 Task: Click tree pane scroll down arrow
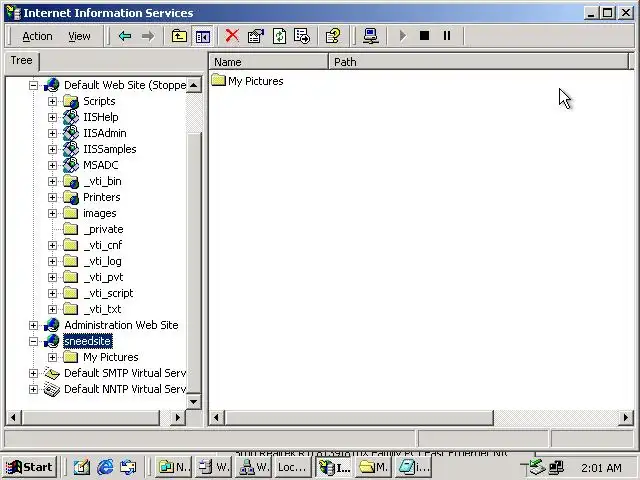[x=193, y=401]
